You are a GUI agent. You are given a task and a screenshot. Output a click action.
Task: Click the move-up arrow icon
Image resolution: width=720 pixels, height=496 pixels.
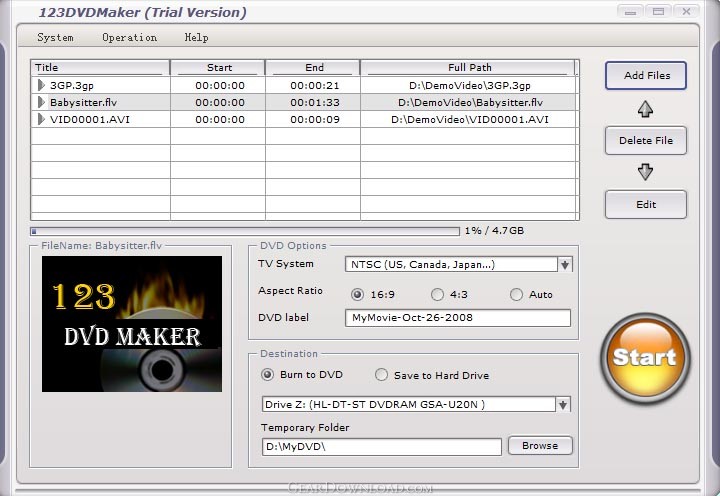(x=645, y=109)
